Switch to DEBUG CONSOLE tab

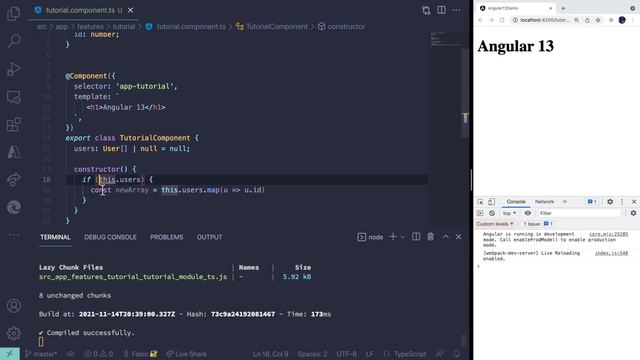tap(110, 237)
